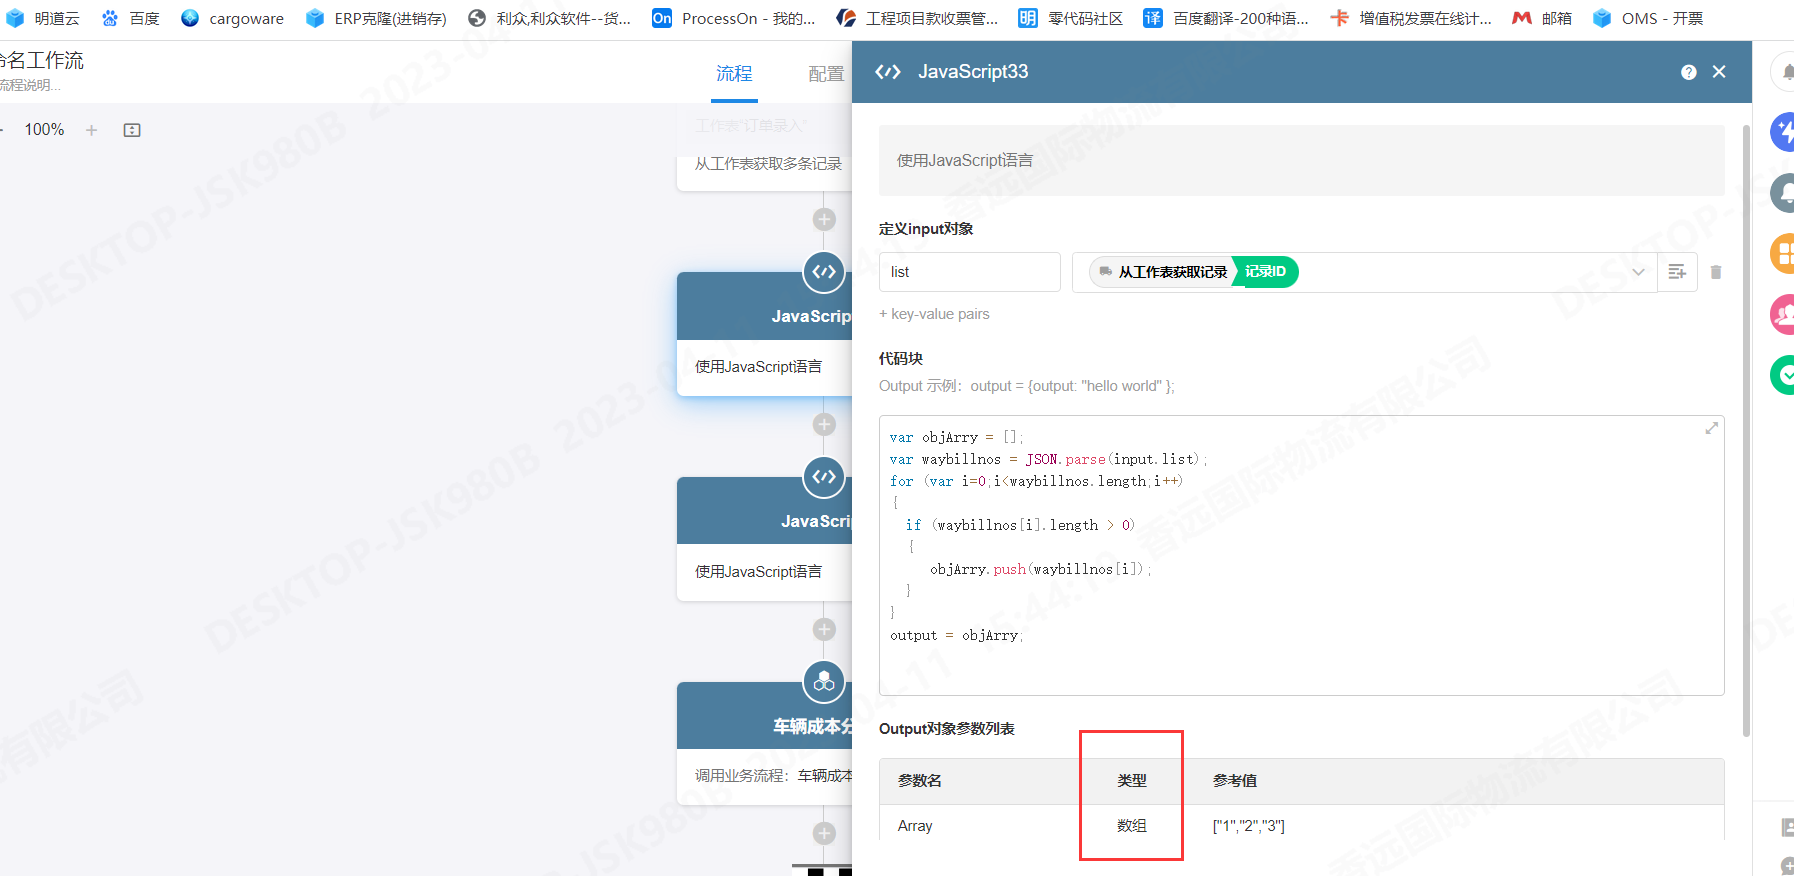Screen dimensions: 1794x876
Task: Add node above the 车辆成本 step
Action: (x=824, y=630)
